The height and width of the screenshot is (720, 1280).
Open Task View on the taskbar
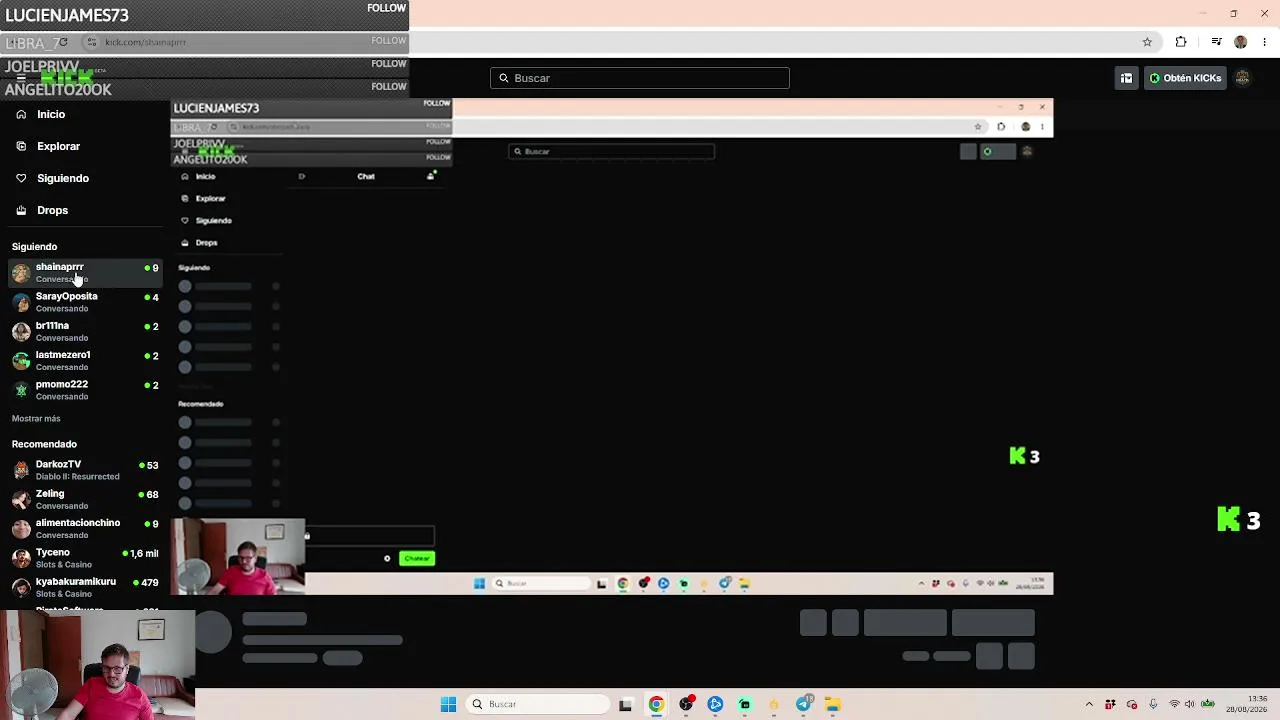625,704
